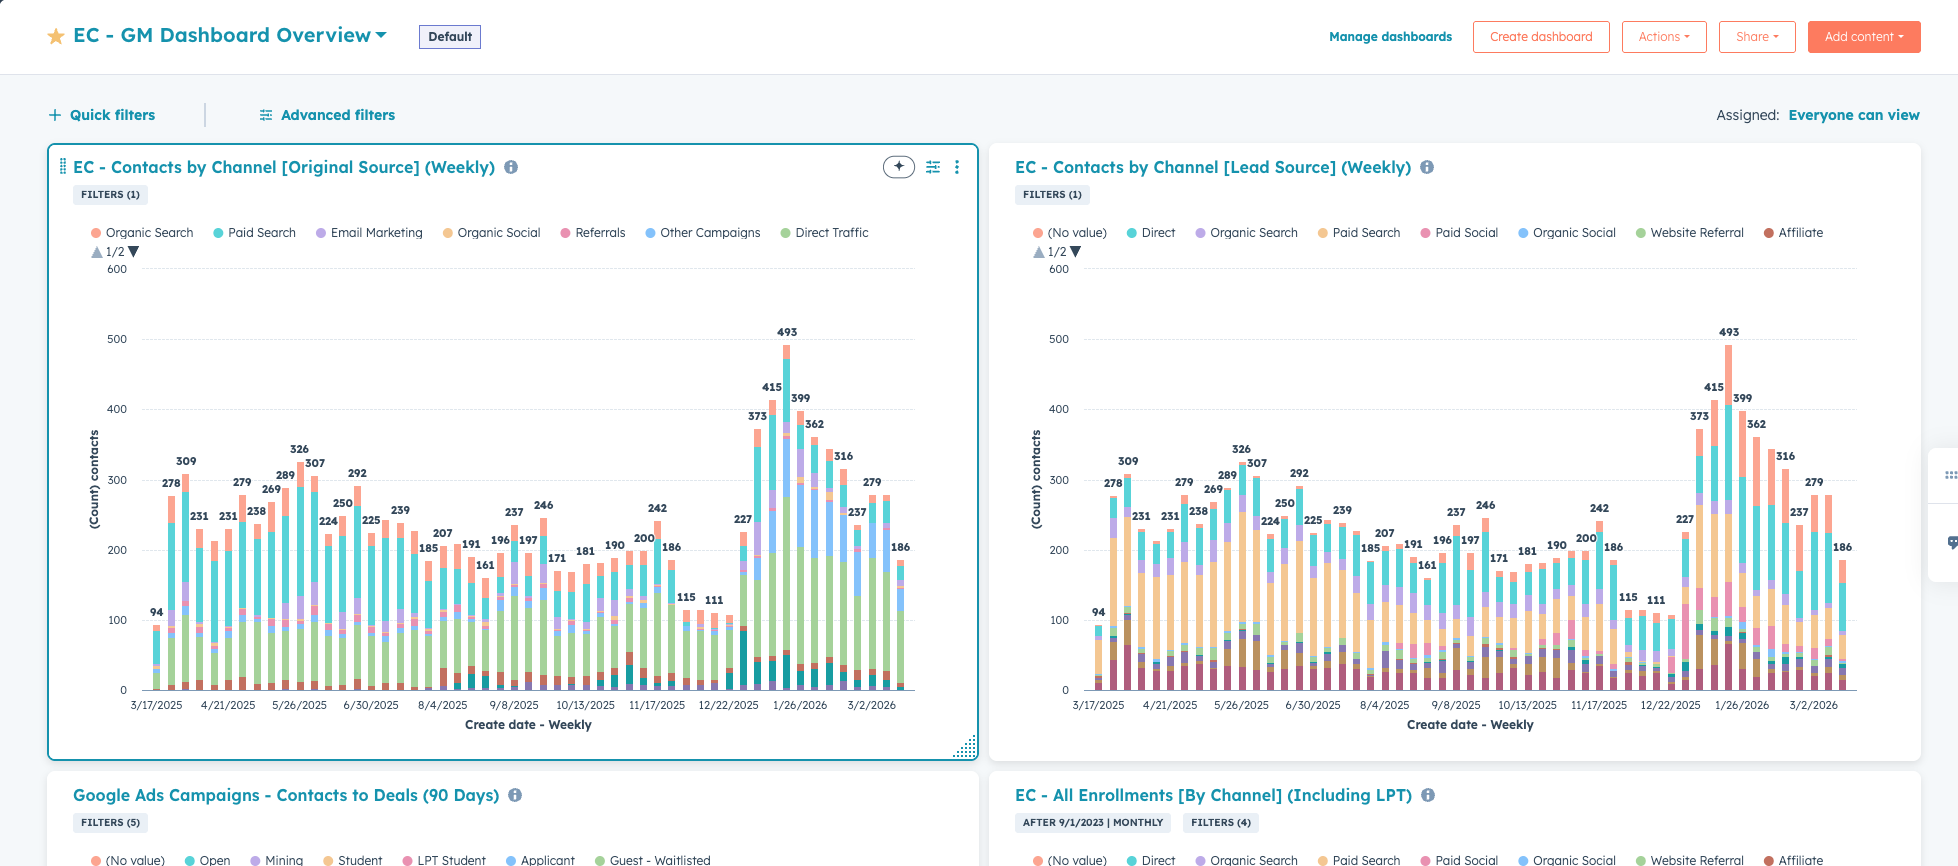Toggle Direct Traffic series in the legend
1958x866 pixels.
point(824,233)
